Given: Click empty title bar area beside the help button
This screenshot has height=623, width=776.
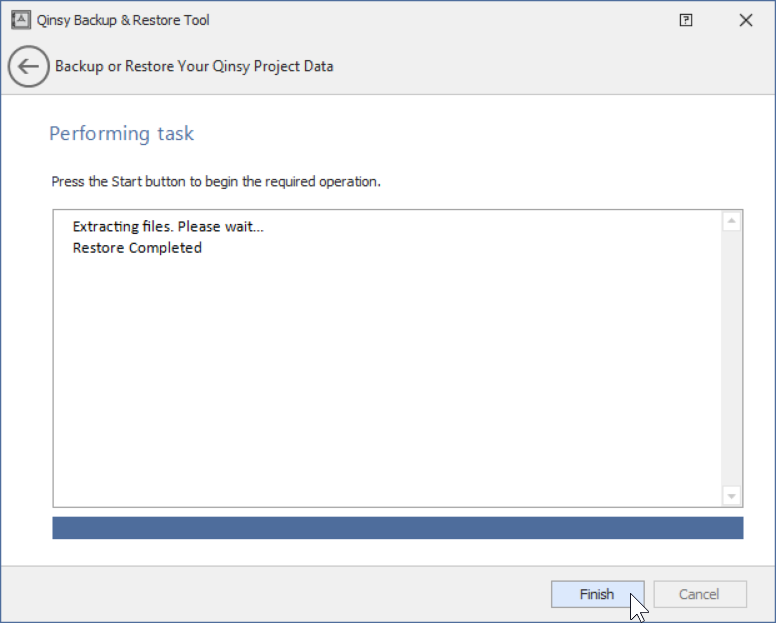Looking at the screenshot, I should (500, 20).
